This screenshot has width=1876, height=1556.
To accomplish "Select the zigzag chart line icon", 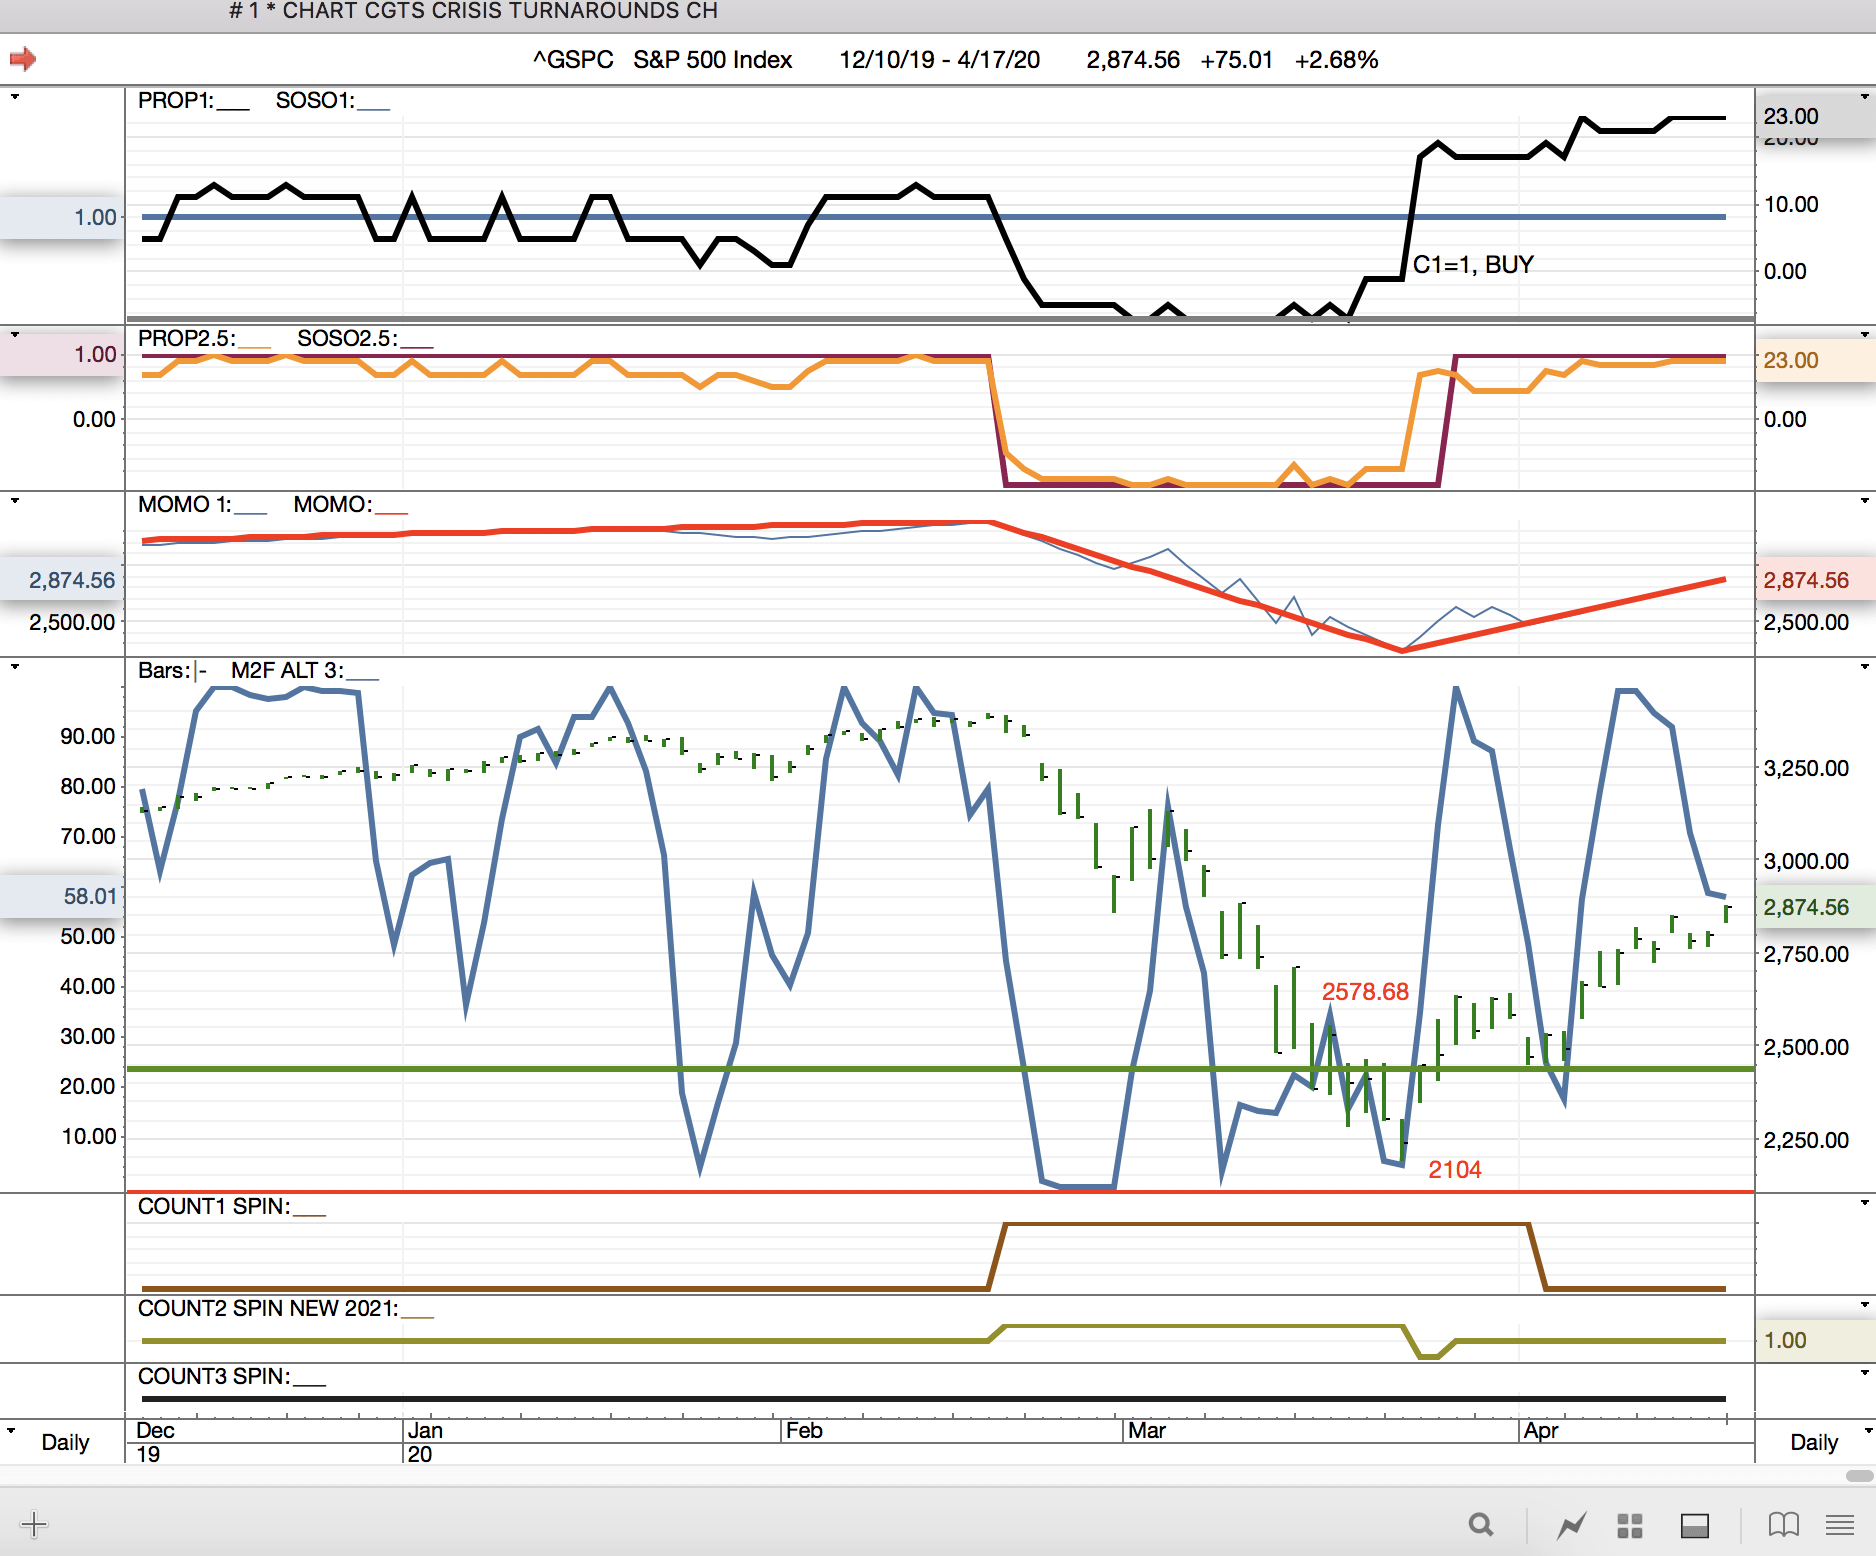I will [x=1571, y=1525].
